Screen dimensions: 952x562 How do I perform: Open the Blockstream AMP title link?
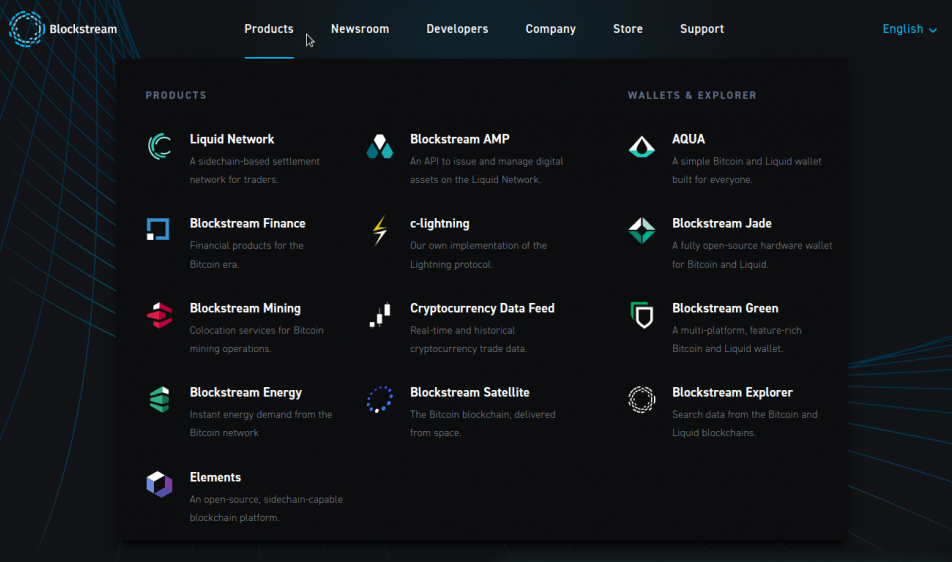(459, 139)
